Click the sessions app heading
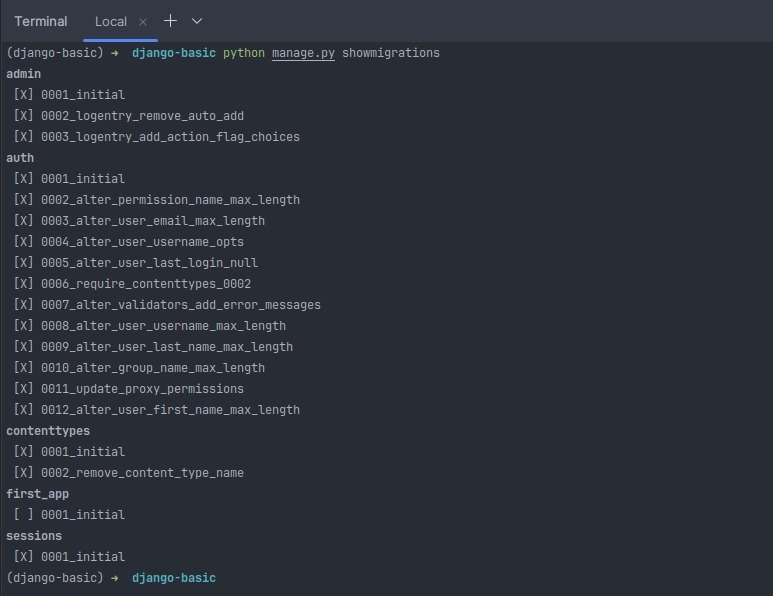The image size is (773, 596). (x=34, y=535)
